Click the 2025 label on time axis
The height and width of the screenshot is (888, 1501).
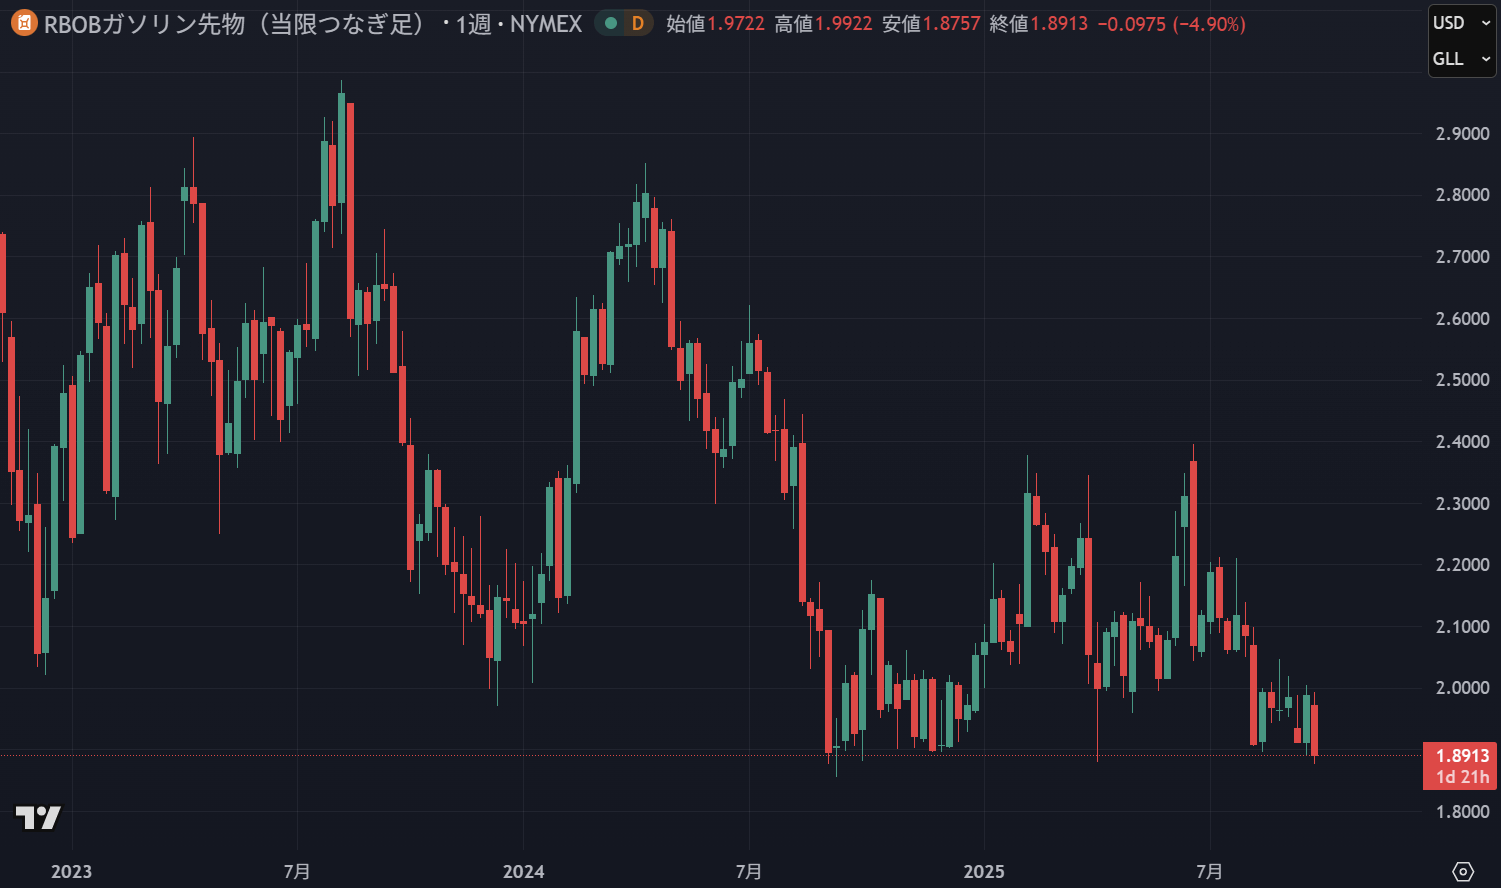(x=984, y=871)
